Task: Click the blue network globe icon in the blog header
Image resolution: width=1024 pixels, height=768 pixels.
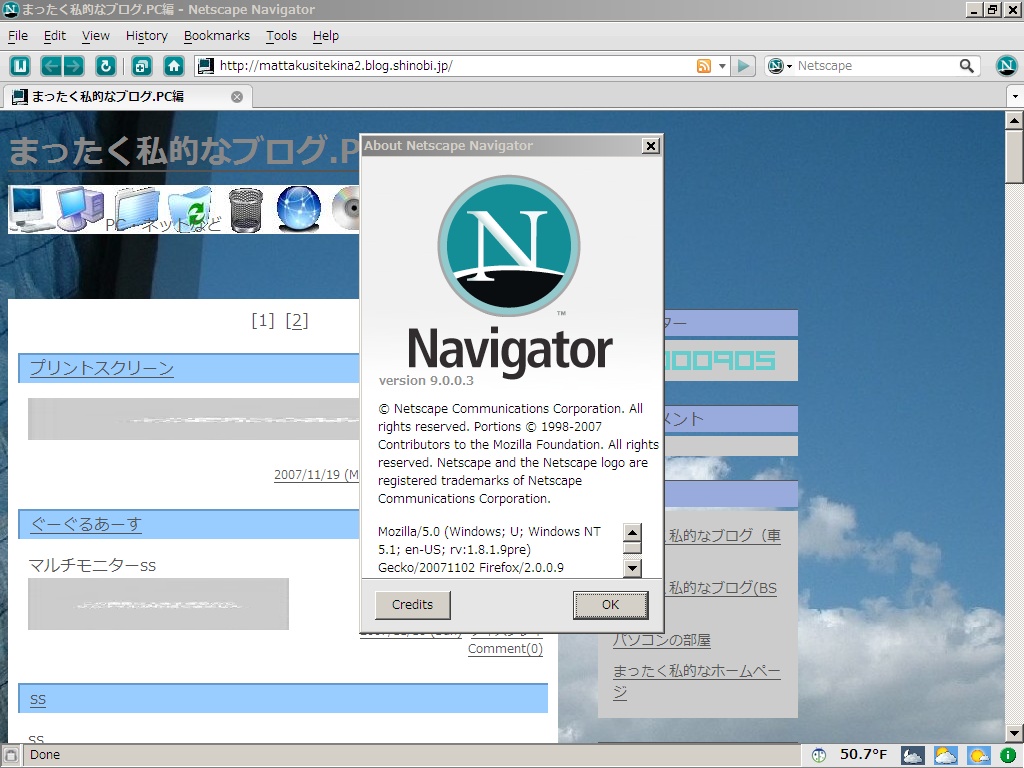Action: (x=298, y=209)
